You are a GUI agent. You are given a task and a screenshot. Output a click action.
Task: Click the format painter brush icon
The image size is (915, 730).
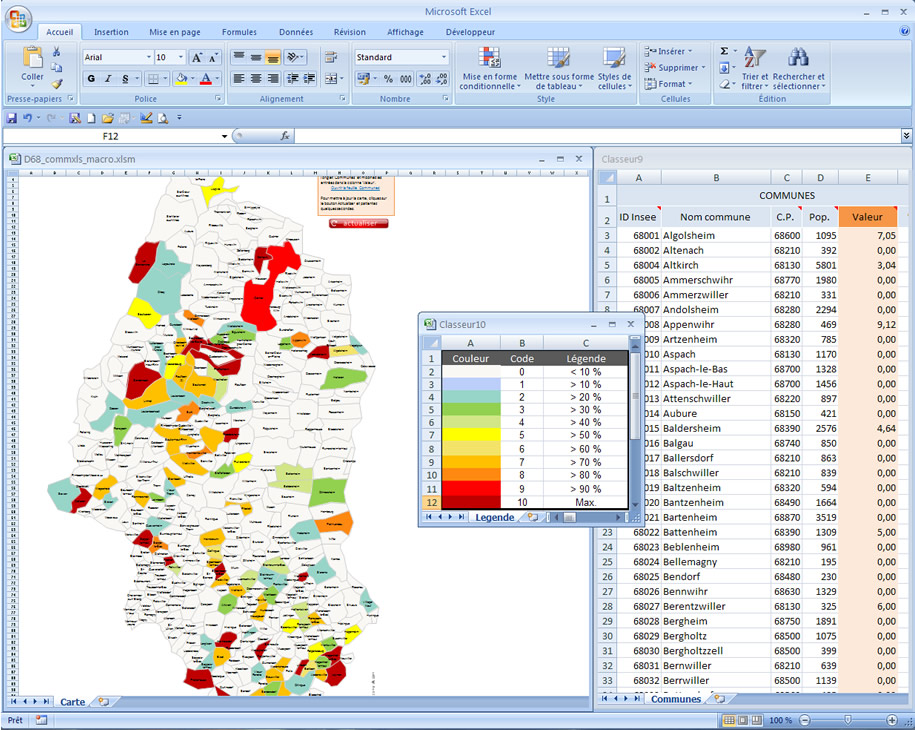57,83
